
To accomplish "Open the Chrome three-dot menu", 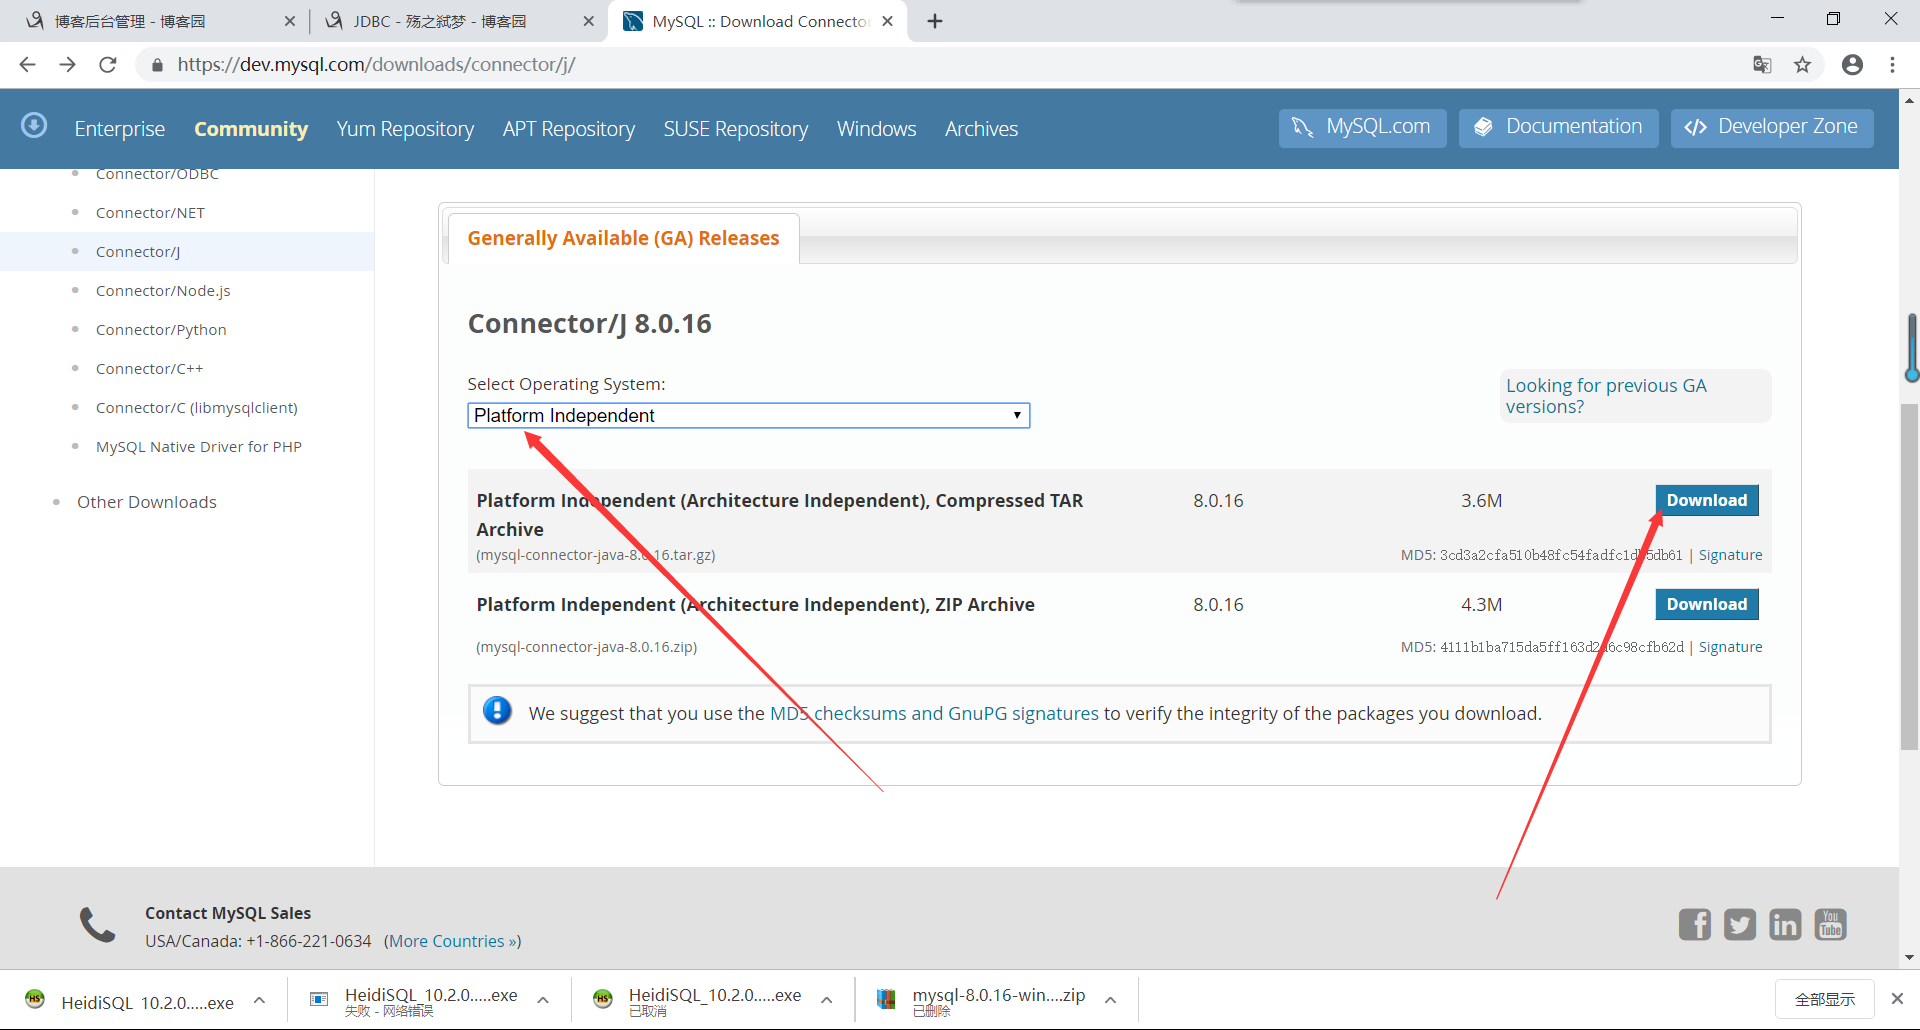I will (x=1892, y=65).
